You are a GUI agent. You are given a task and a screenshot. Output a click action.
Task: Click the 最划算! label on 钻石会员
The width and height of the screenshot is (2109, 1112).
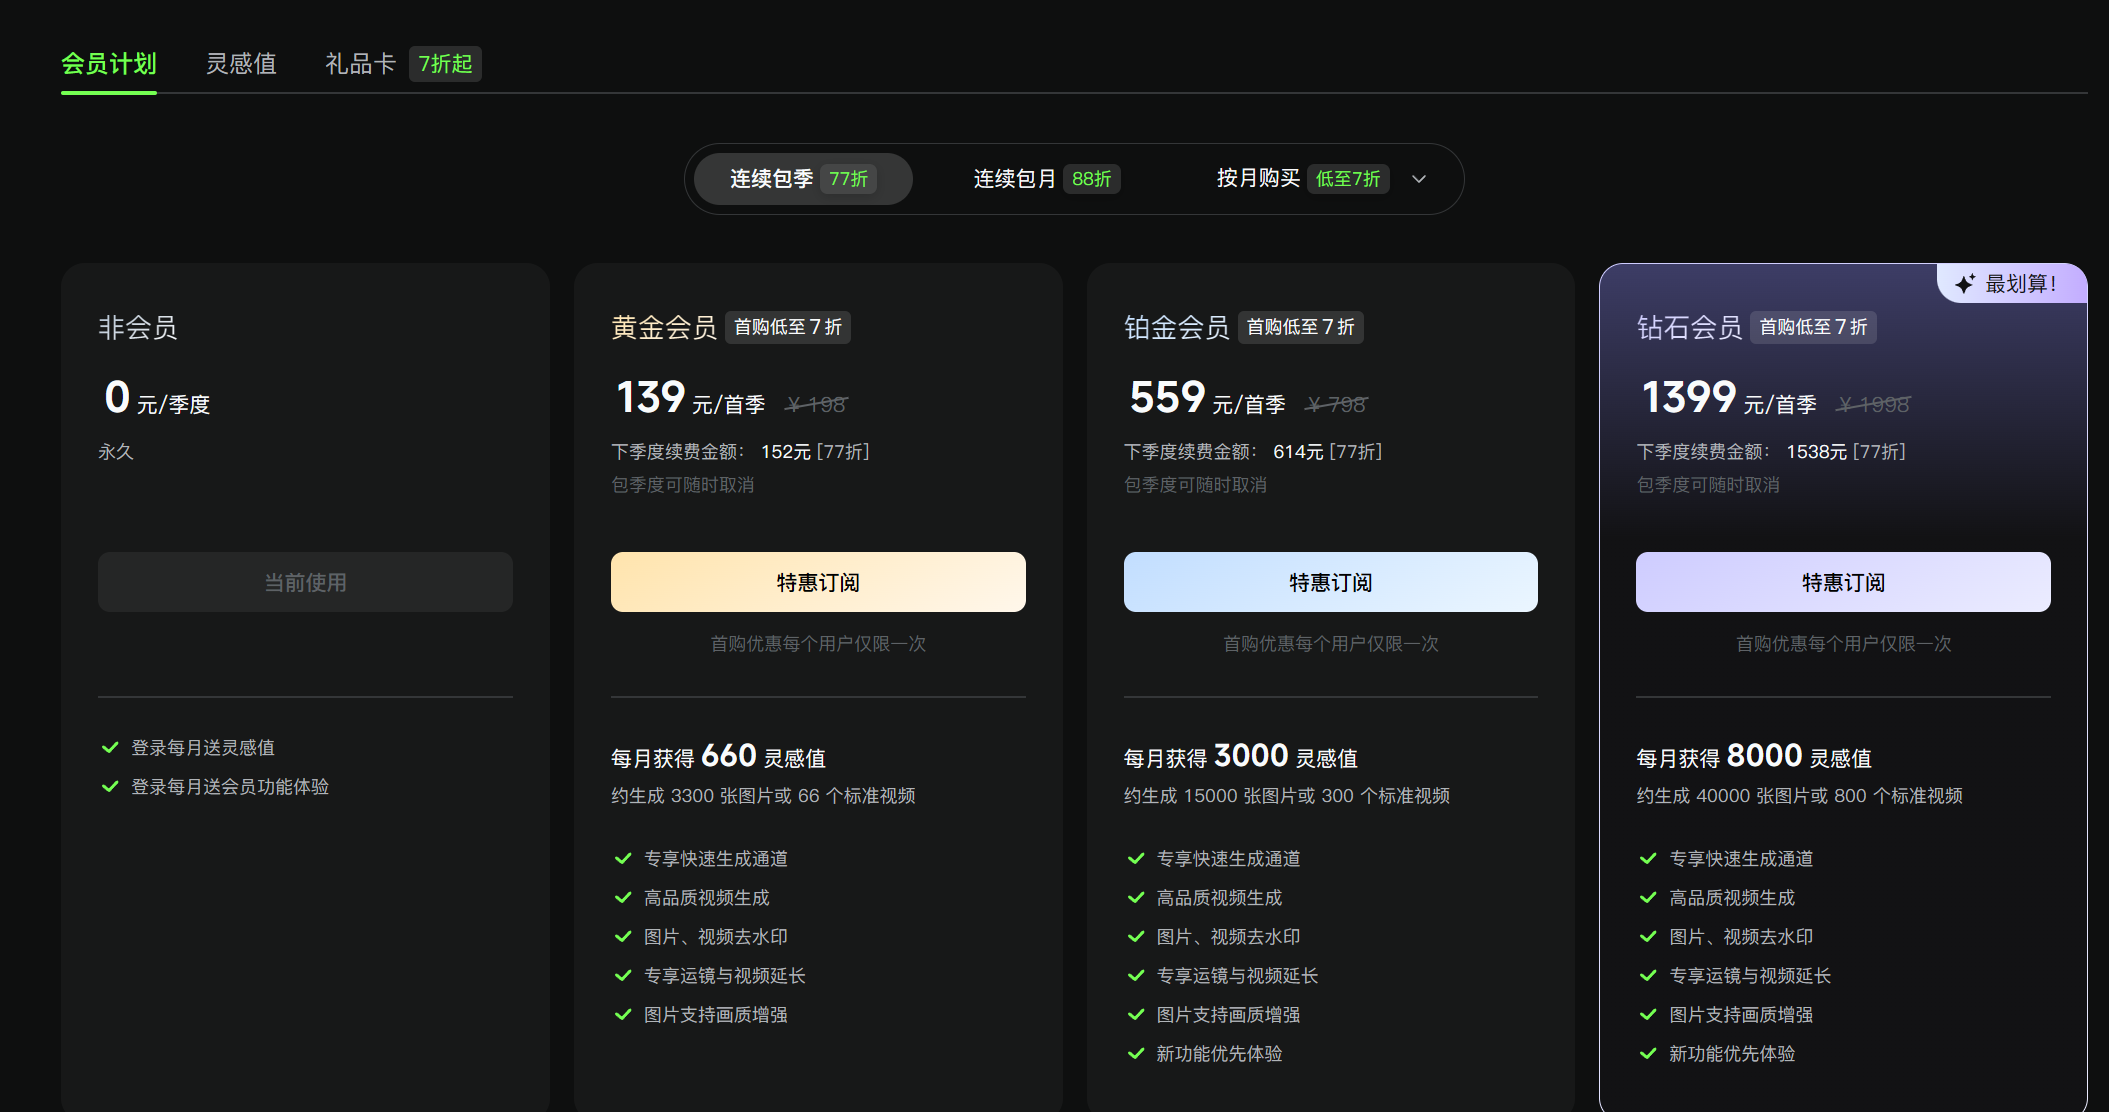(2021, 284)
